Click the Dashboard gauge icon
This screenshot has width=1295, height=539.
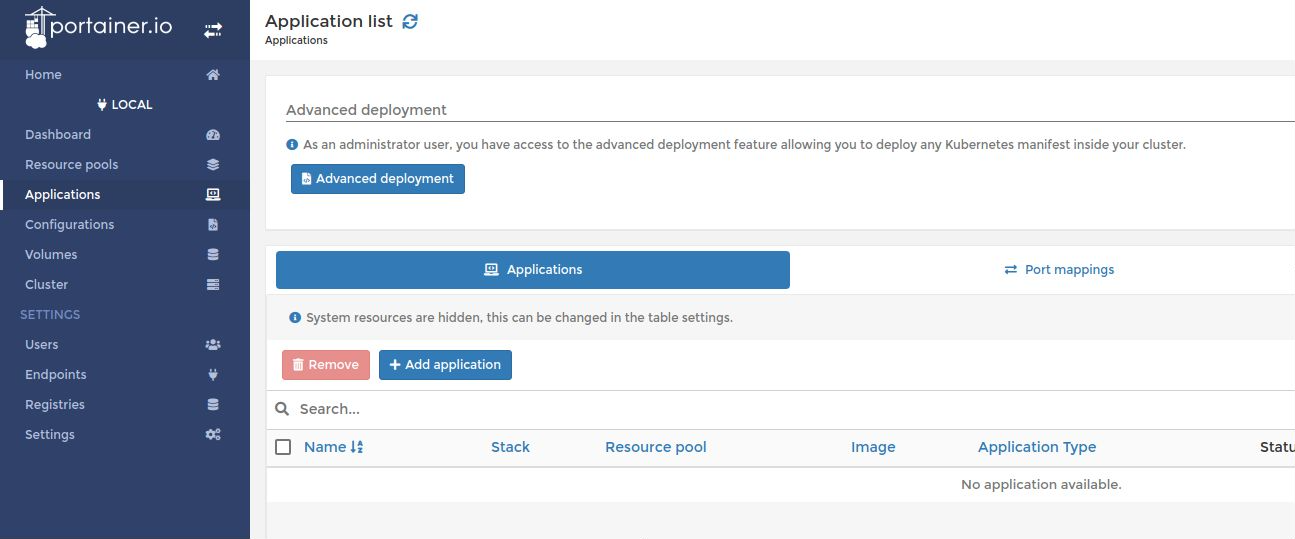213,135
